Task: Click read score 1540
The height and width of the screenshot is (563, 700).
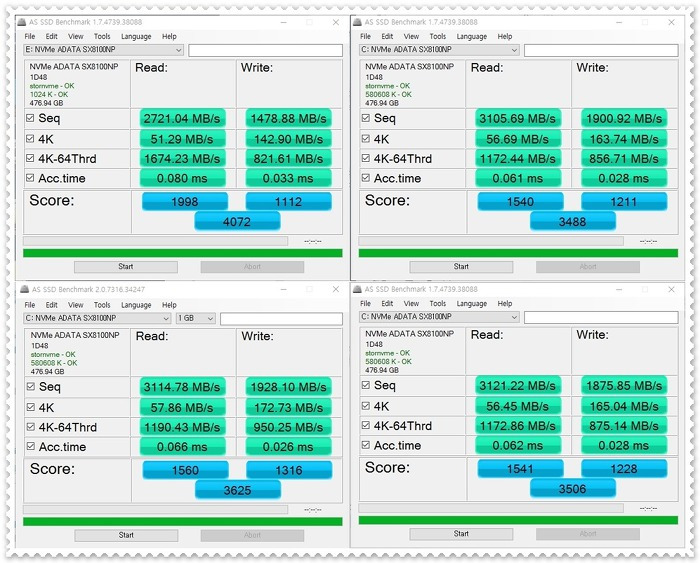Action: (x=521, y=201)
